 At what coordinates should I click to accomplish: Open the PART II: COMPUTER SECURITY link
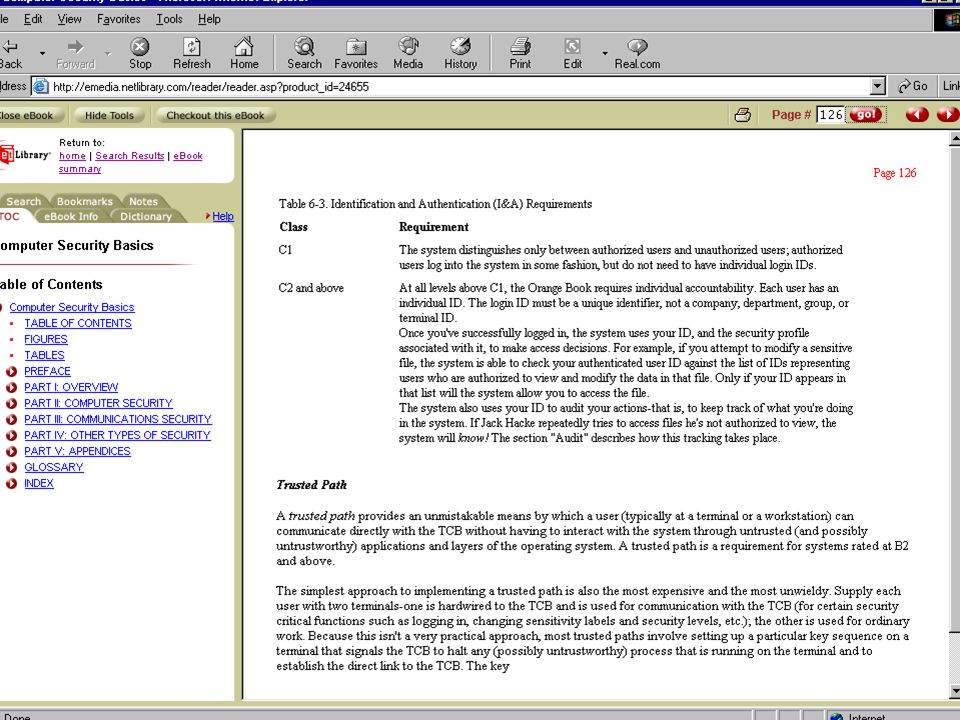click(x=98, y=403)
